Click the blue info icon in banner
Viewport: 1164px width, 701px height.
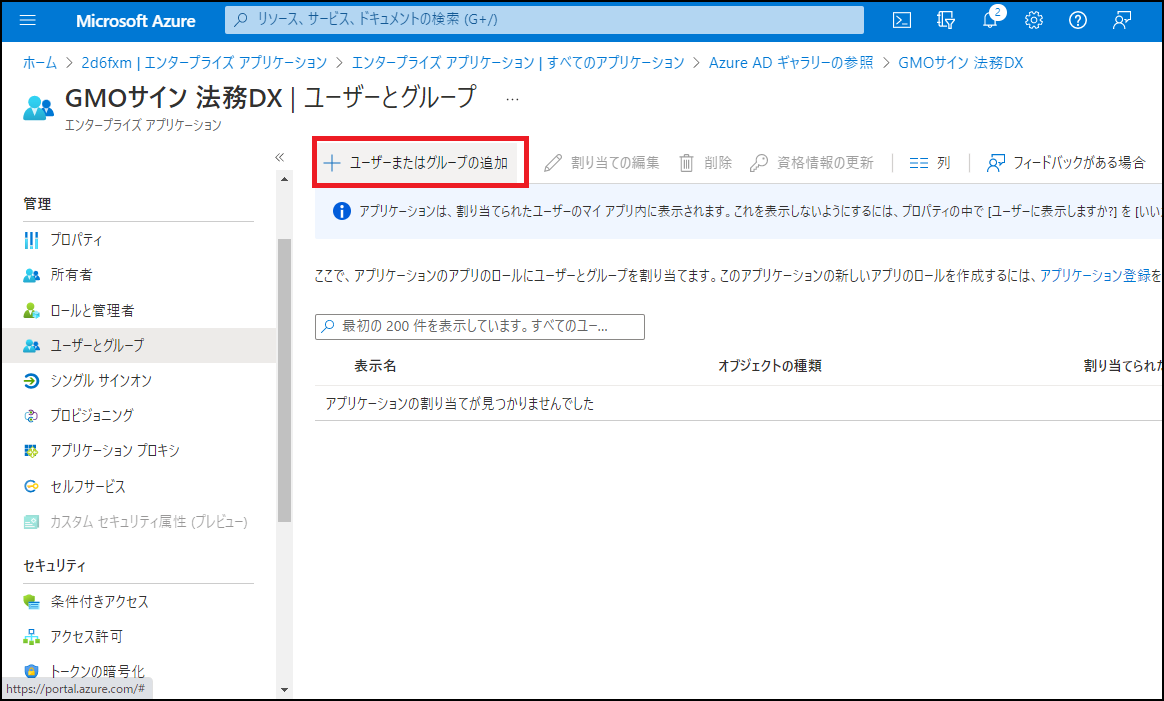341,211
